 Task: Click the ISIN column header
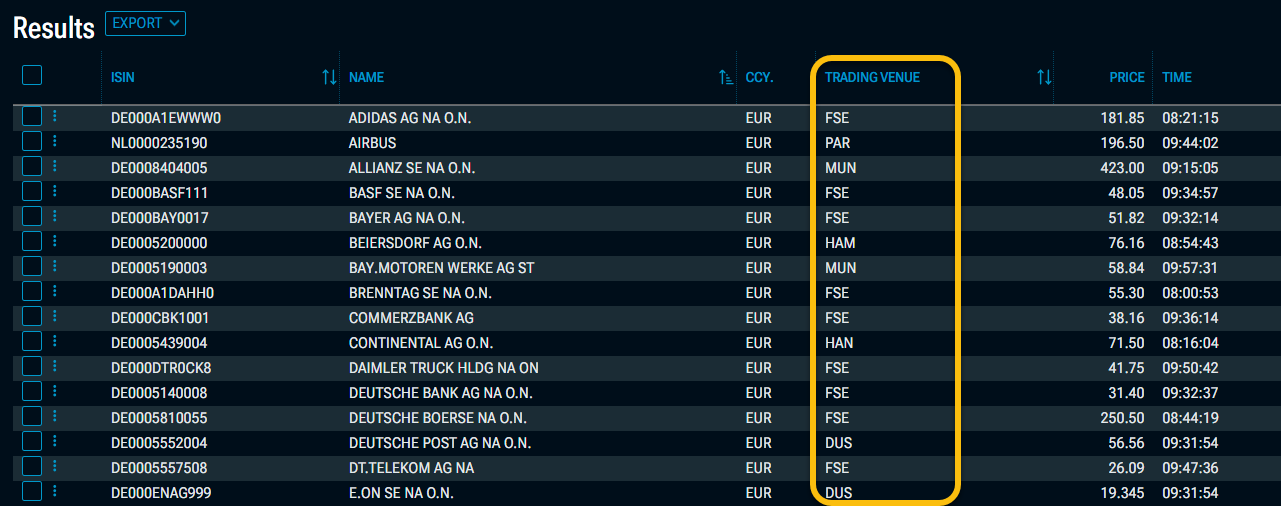(122, 77)
